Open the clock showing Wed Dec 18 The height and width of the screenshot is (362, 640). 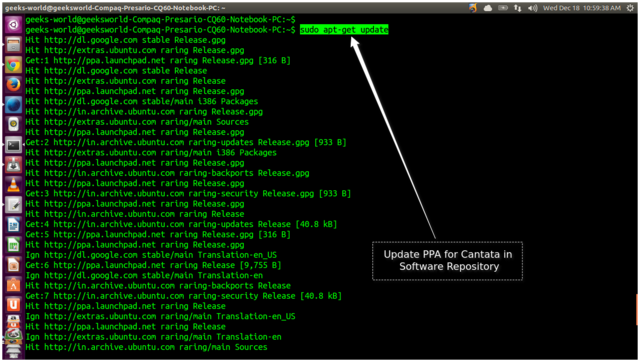582,8
